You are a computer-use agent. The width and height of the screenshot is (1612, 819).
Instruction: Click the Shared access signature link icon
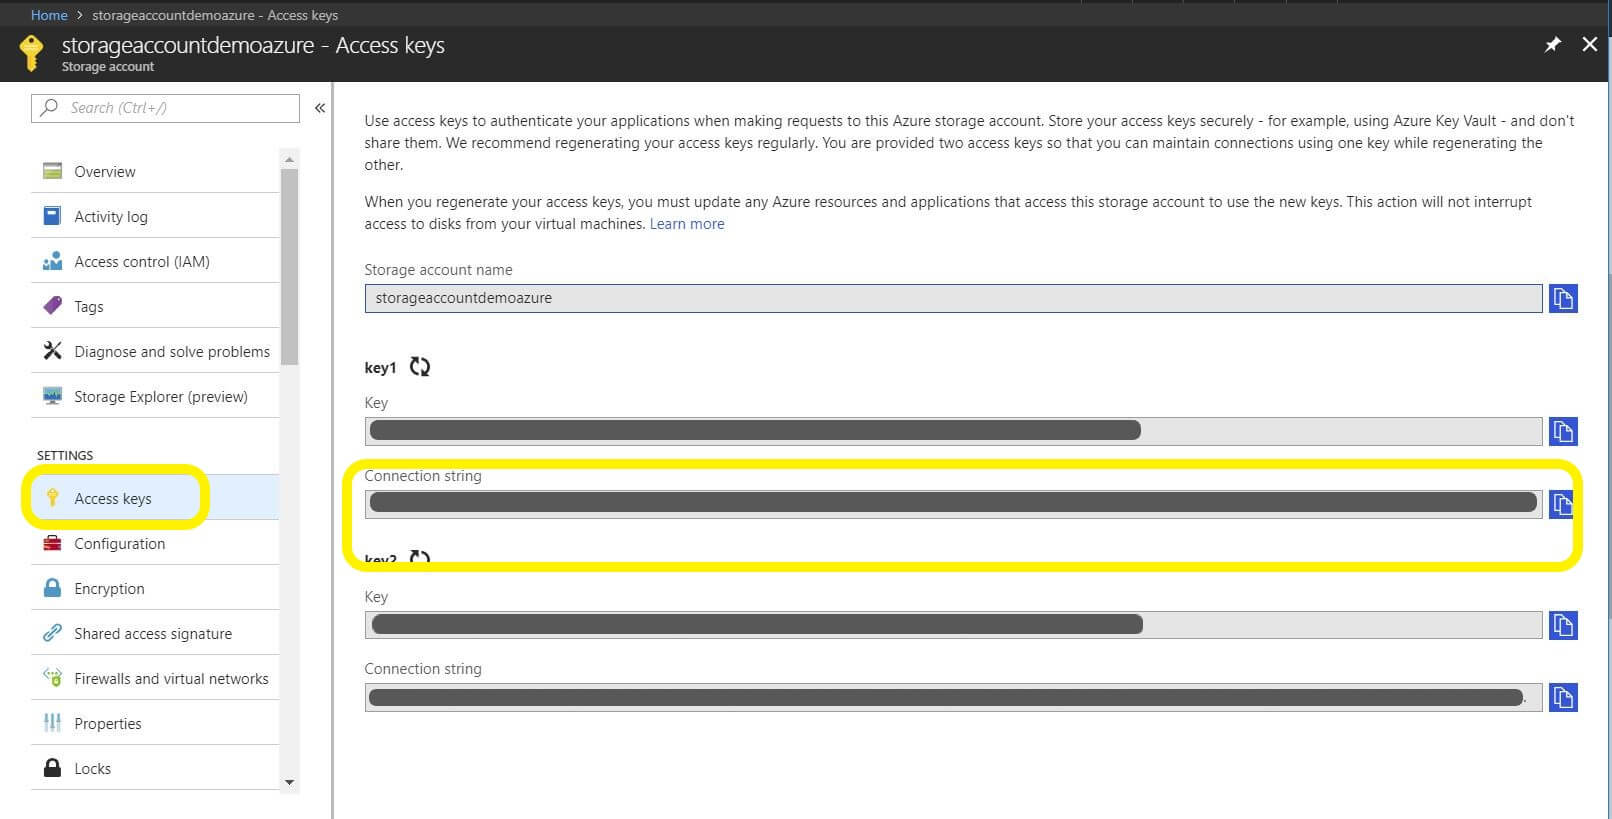(x=53, y=633)
